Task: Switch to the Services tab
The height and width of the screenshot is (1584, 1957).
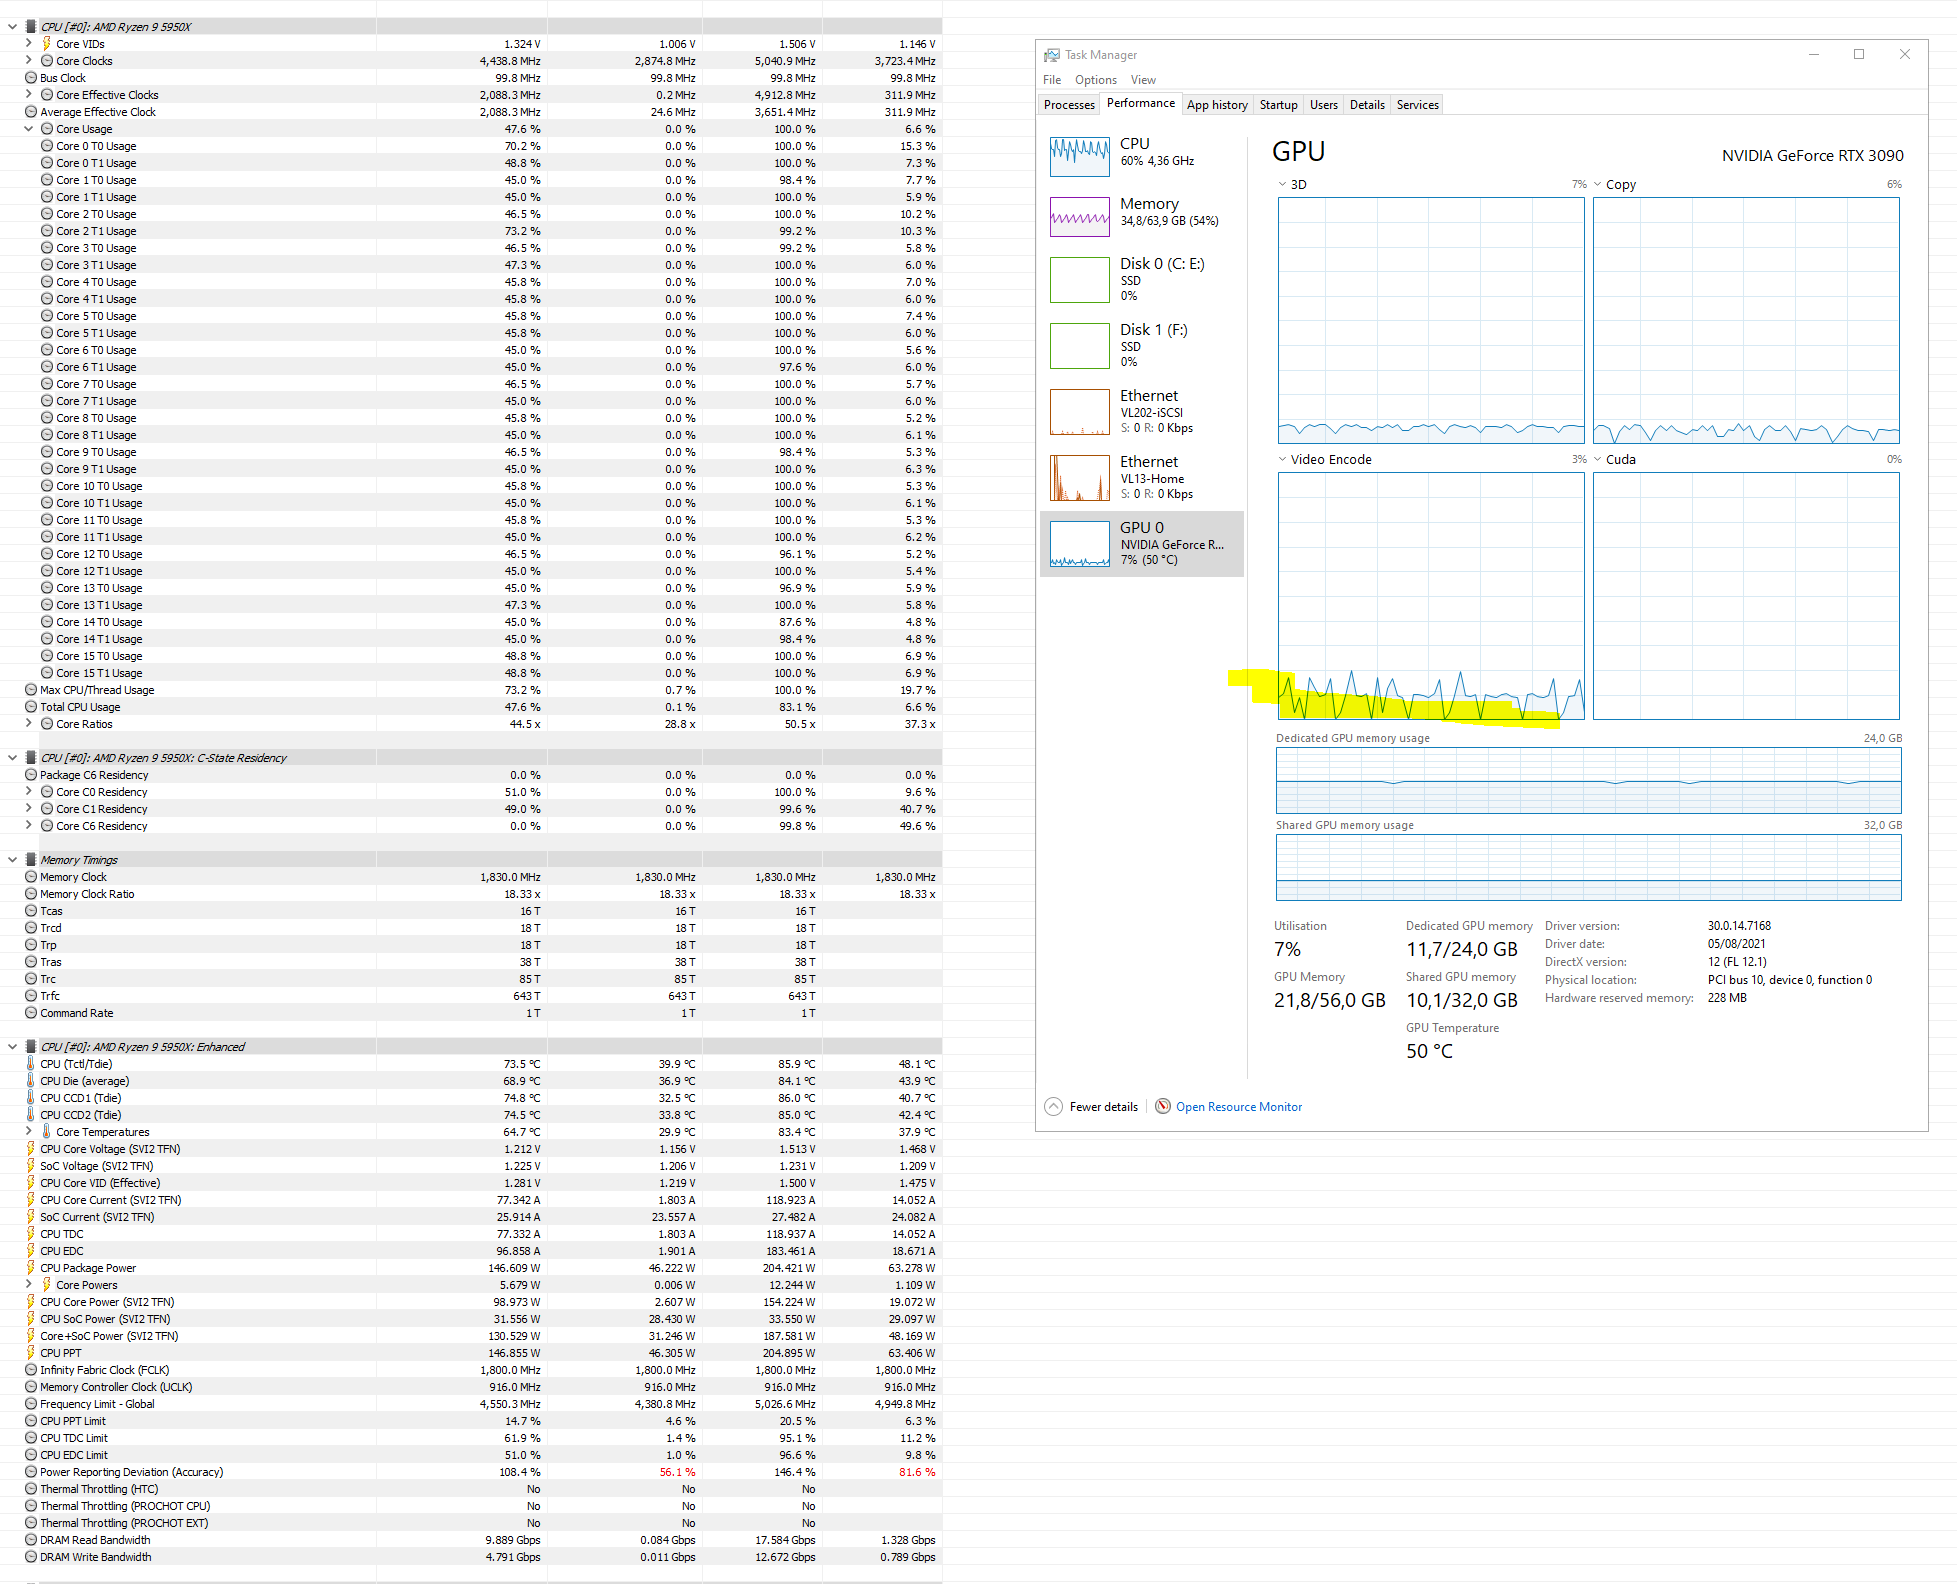Action: coord(1417,105)
